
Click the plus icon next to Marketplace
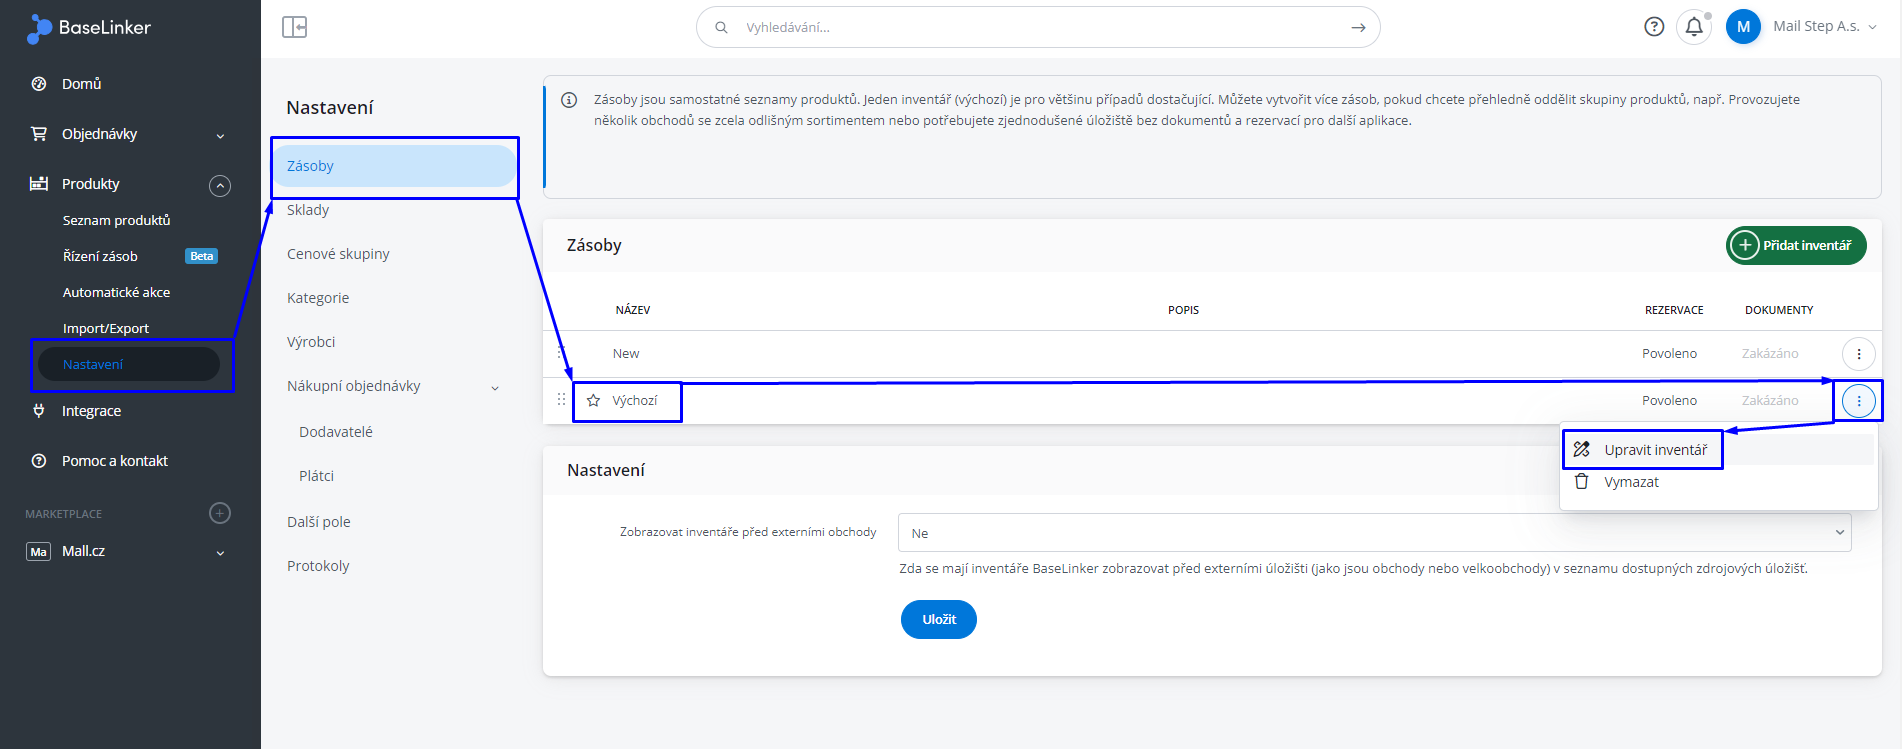point(220,513)
